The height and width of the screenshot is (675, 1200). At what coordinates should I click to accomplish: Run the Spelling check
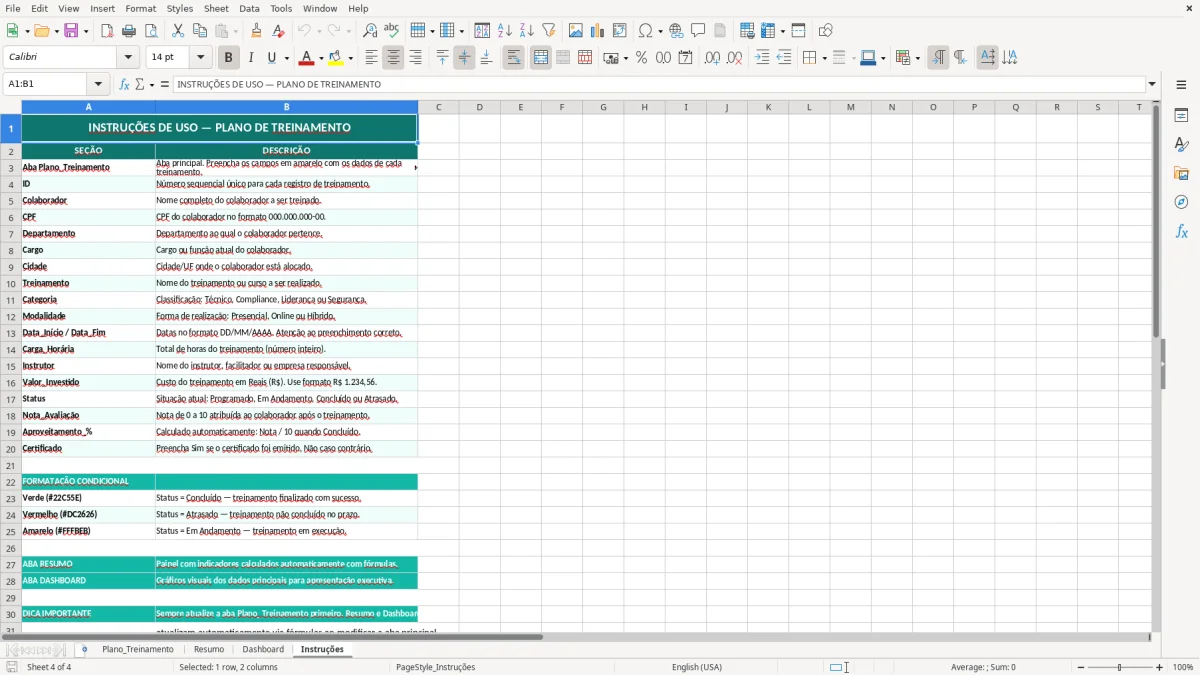click(392, 31)
